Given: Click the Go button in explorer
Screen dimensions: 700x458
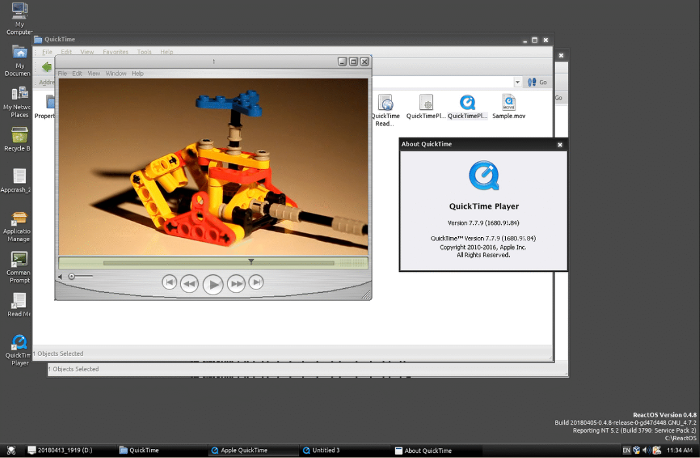Looking at the screenshot, I should (x=537, y=82).
